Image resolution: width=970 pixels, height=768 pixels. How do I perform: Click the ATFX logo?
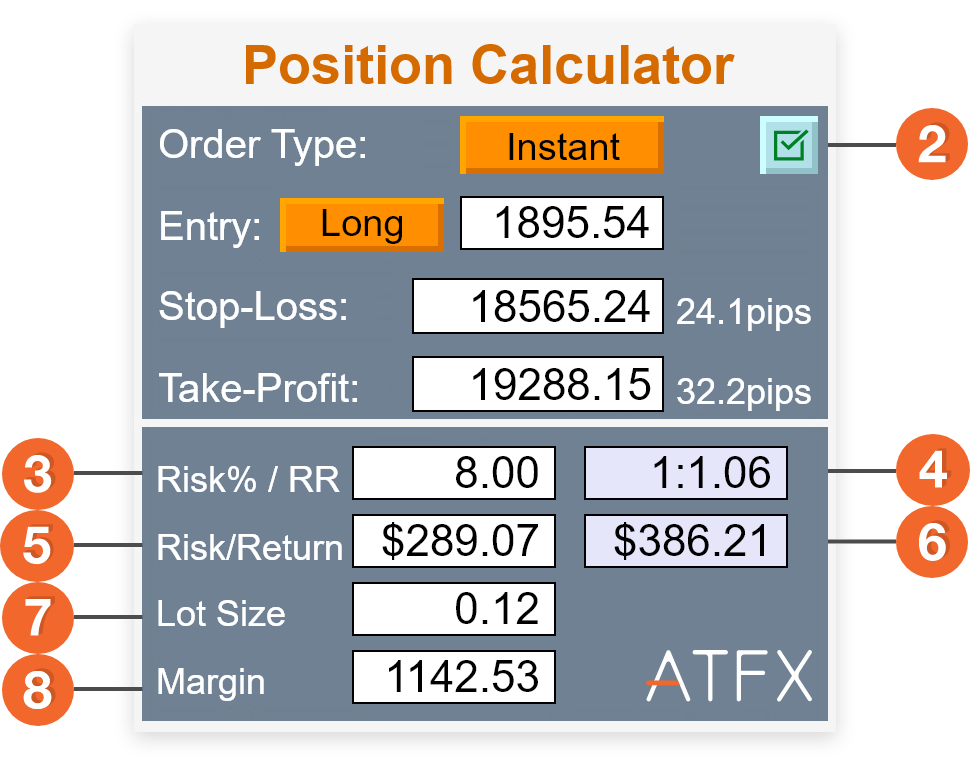pyautogui.click(x=729, y=676)
